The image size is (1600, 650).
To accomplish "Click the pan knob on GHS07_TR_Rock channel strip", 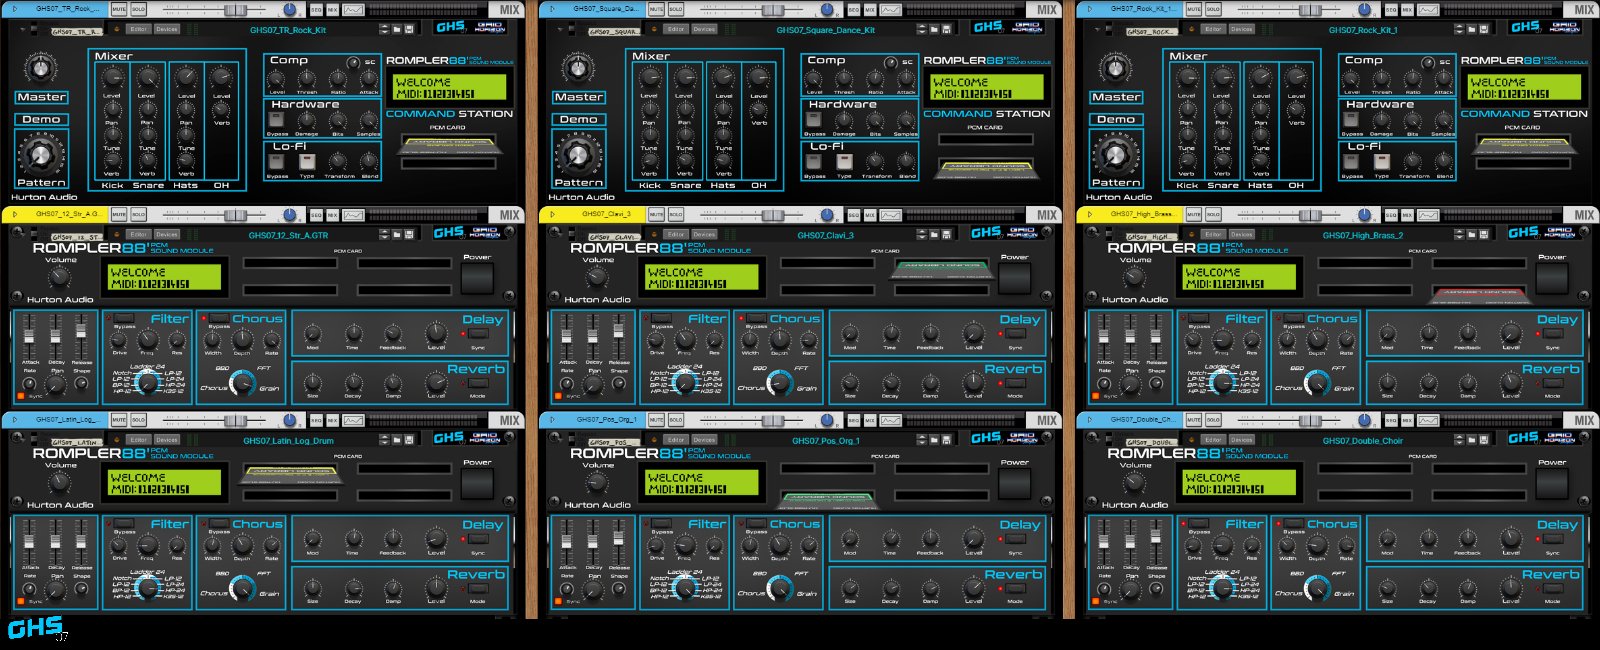I will (x=290, y=10).
